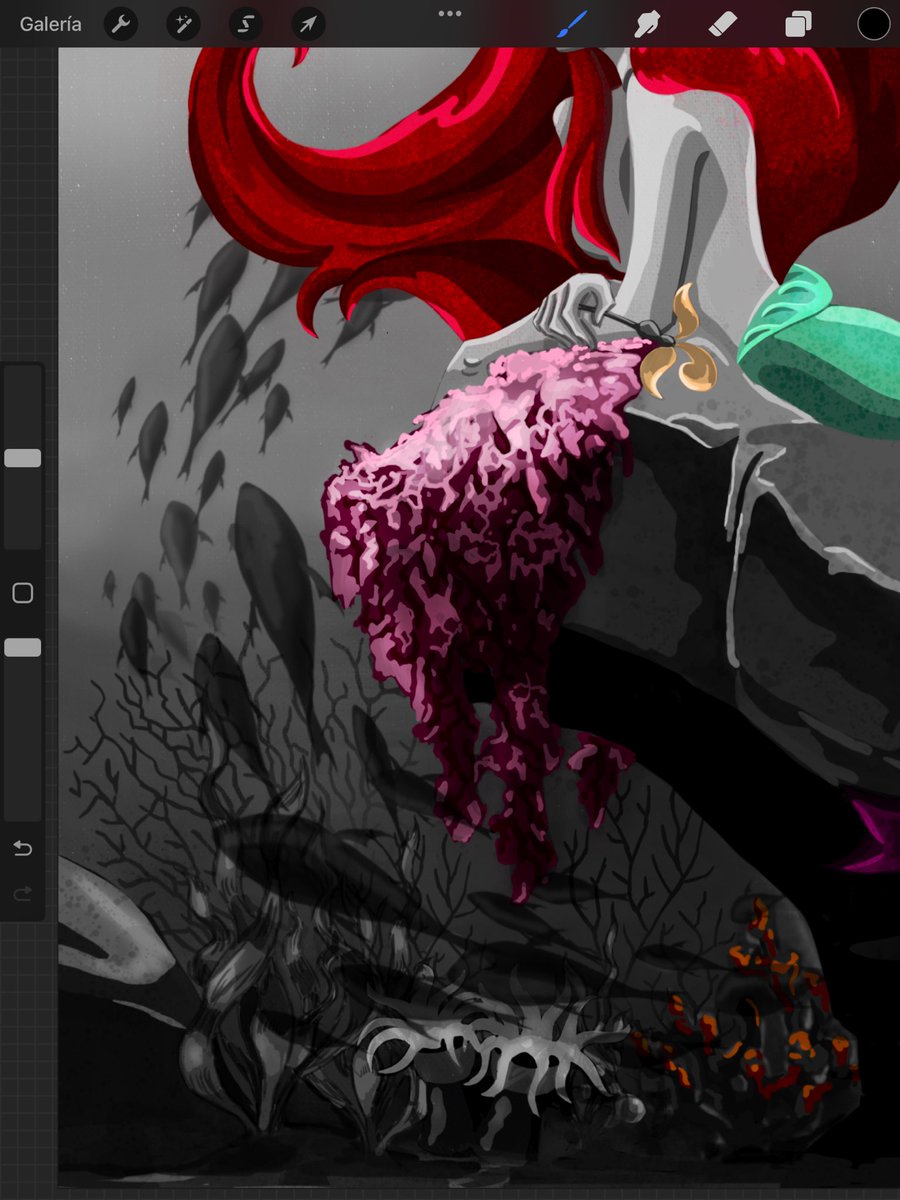The height and width of the screenshot is (1200, 900).
Task: Select the Smudge finger tool
Action: 648,24
